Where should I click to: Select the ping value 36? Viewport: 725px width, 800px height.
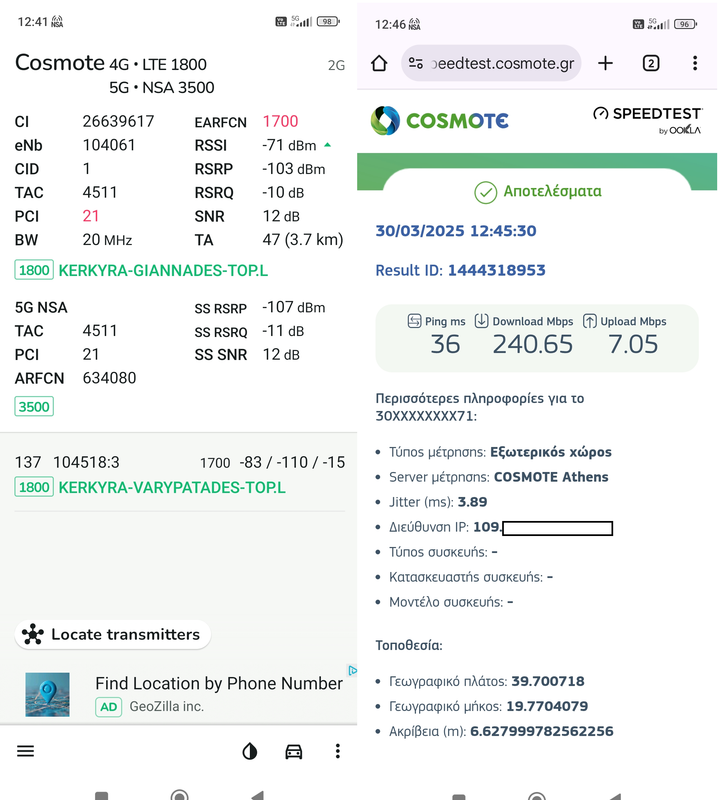pyautogui.click(x=445, y=344)
